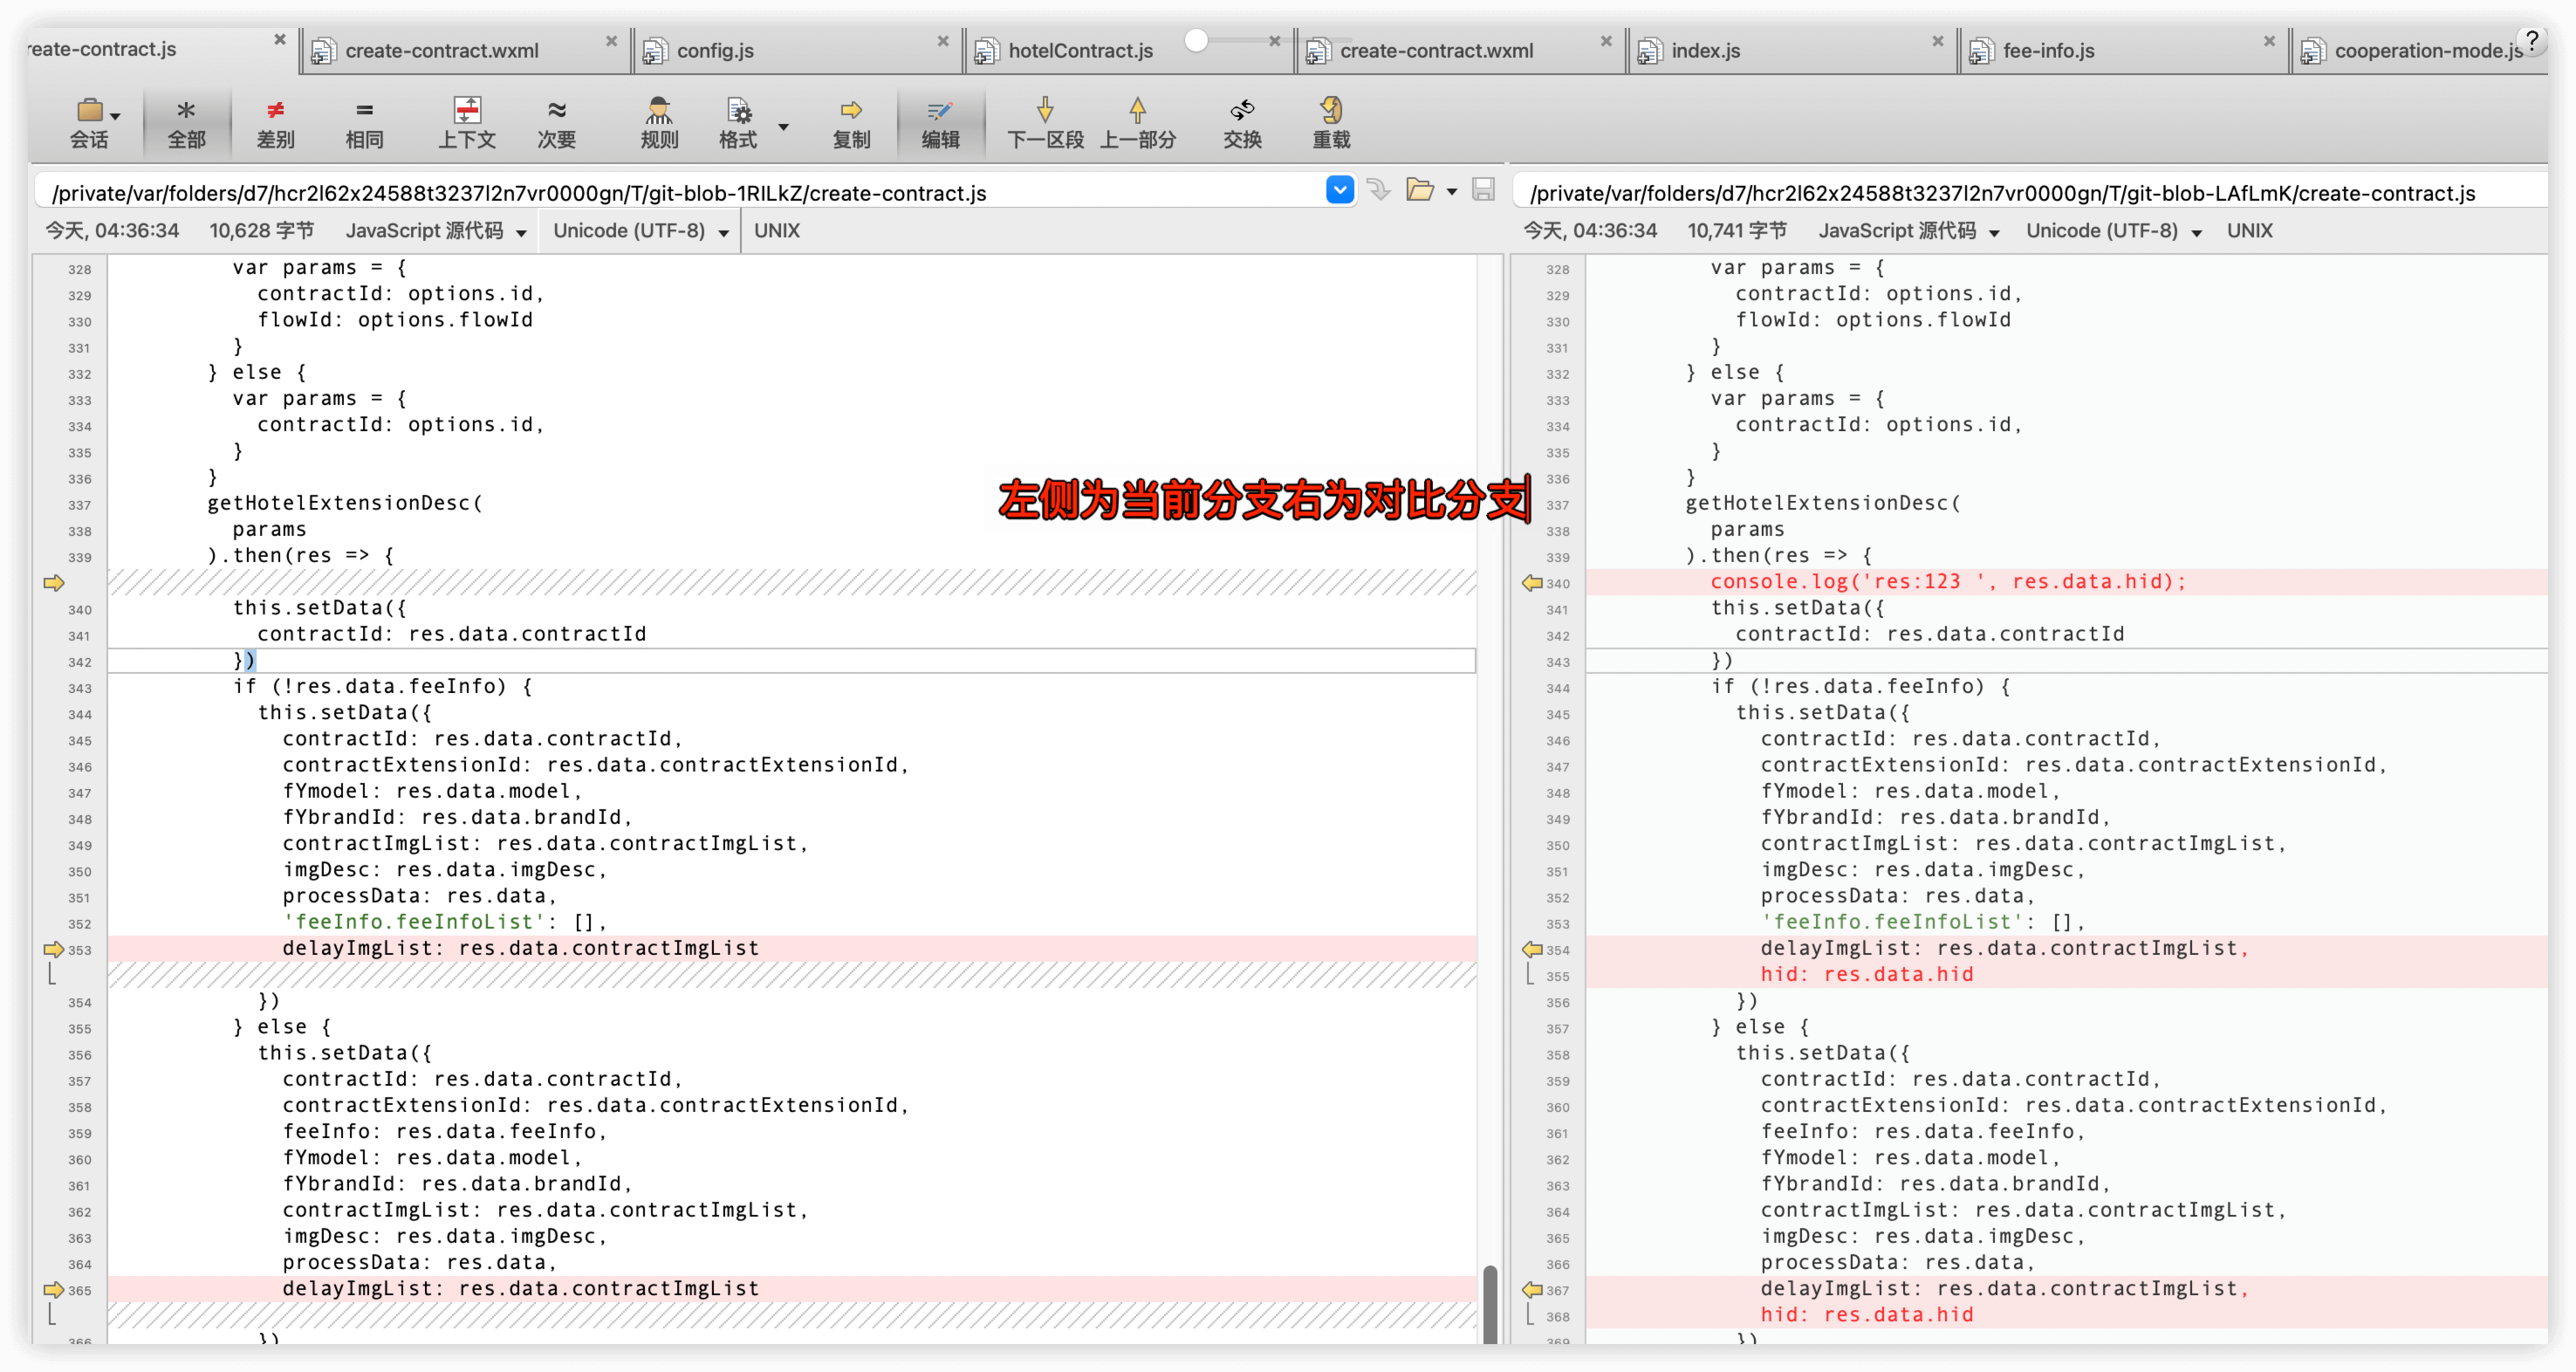Click the Swap (交换) sides icon

pos(1242,110)
